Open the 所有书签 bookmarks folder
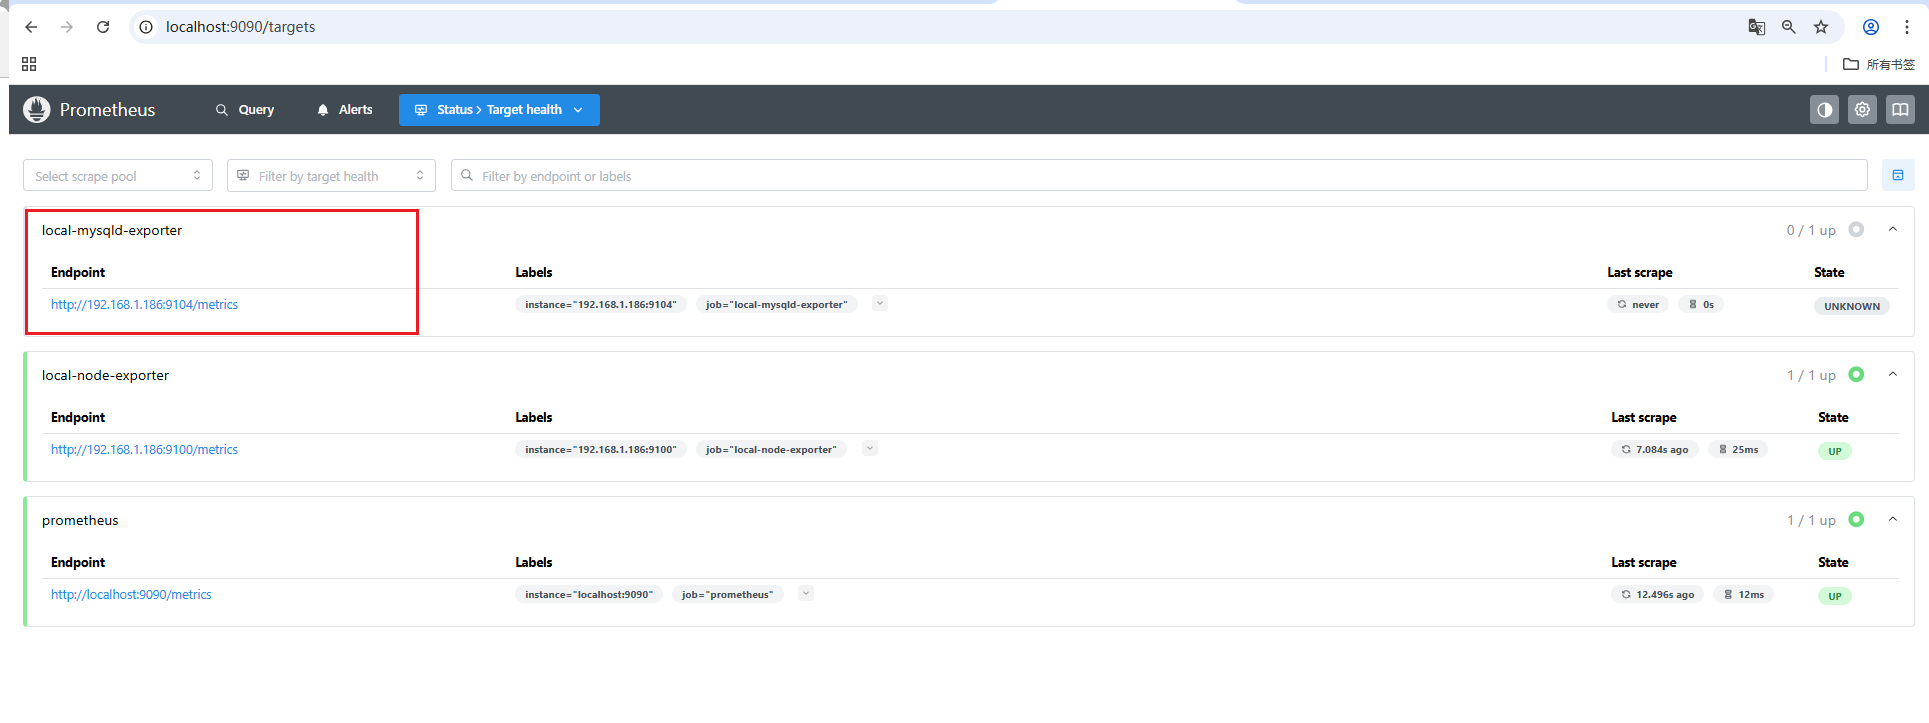 coord(1879,64)
